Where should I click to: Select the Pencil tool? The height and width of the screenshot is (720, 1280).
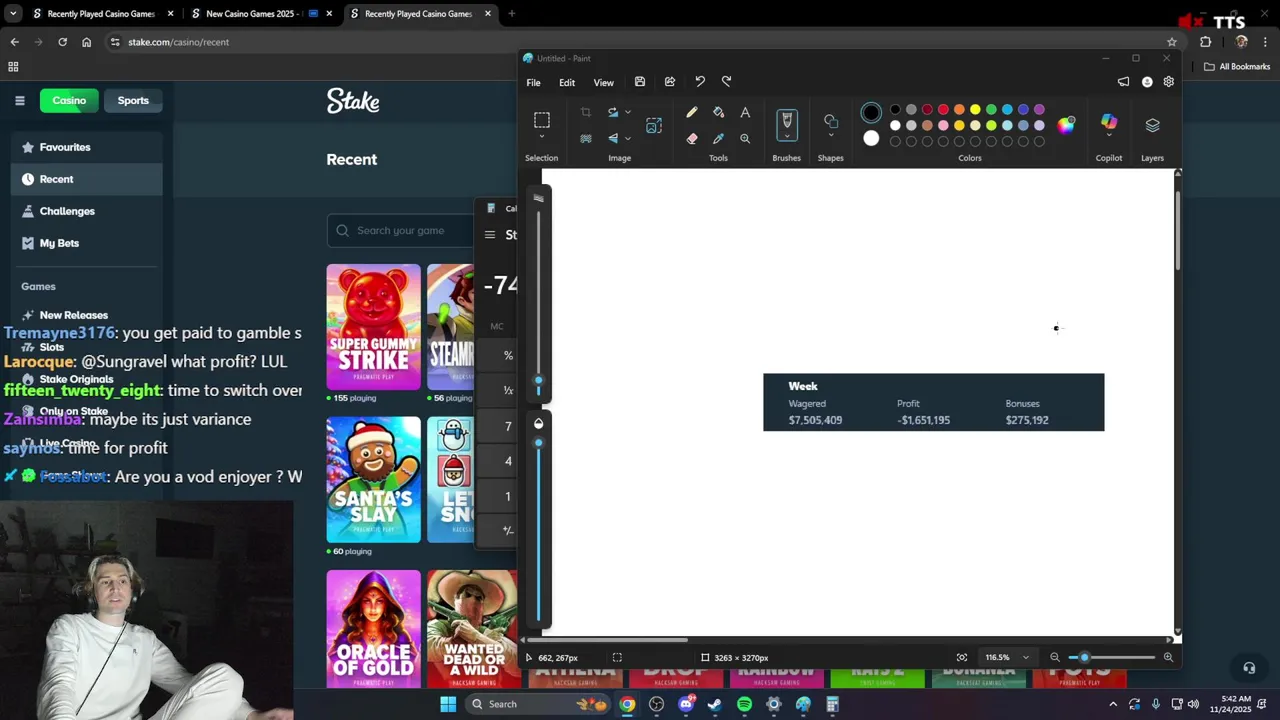(x=691, y=112)
